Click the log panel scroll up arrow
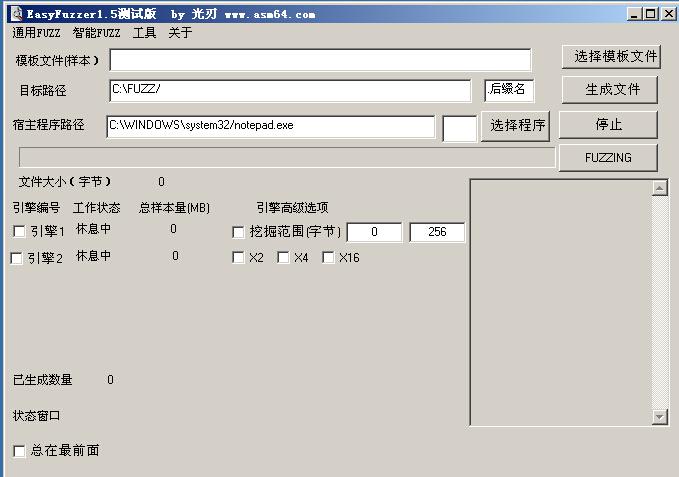Viewport: 679px width, 477px height. [x=660, y=188]
